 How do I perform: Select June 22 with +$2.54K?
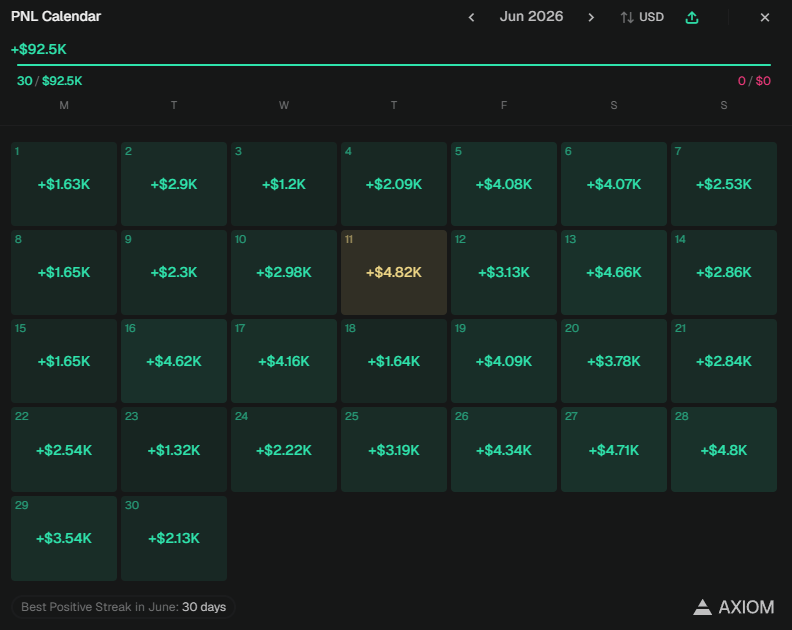64,450
